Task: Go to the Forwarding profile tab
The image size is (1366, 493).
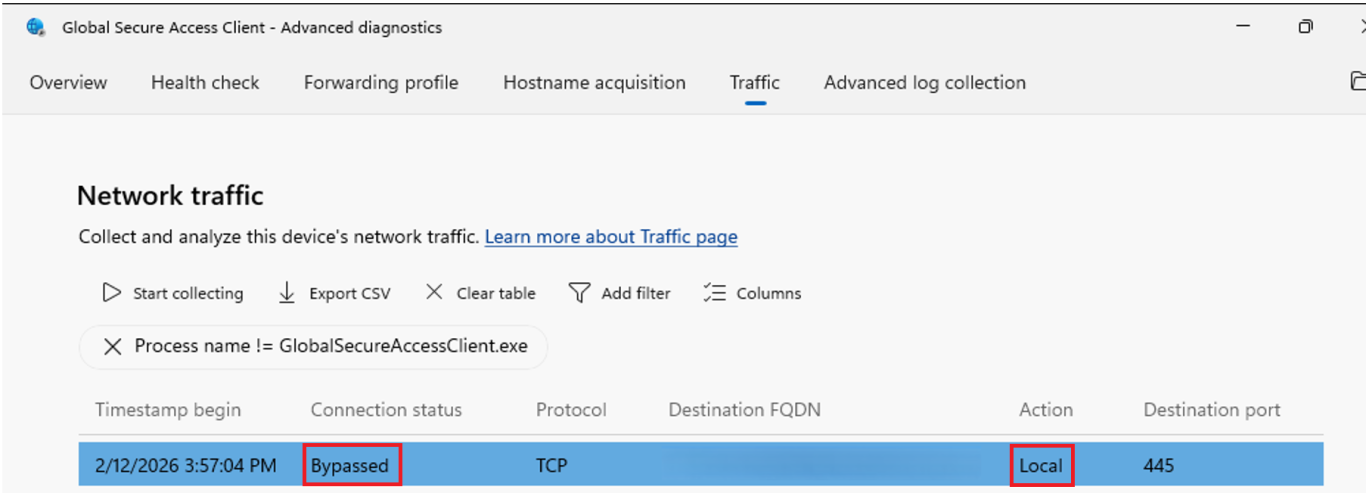Action: click(x=381, y=83)
